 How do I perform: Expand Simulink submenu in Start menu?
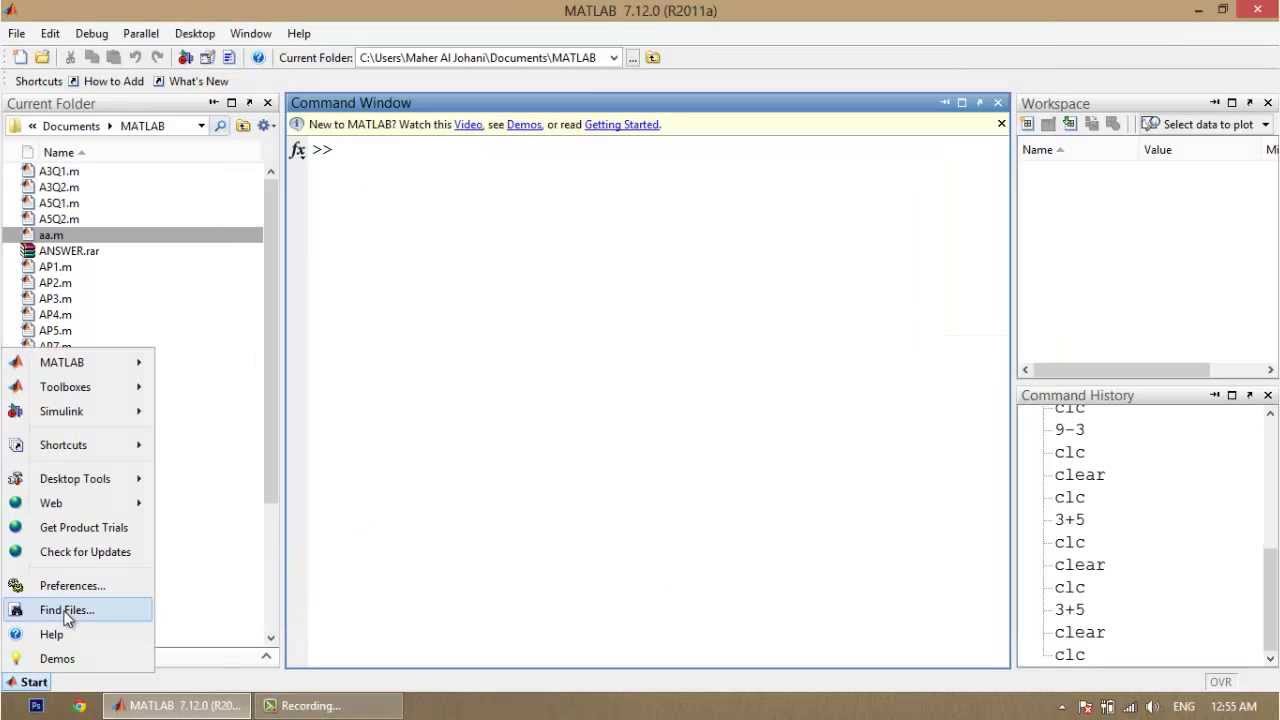pyautogui.click(x=78, y=411)
